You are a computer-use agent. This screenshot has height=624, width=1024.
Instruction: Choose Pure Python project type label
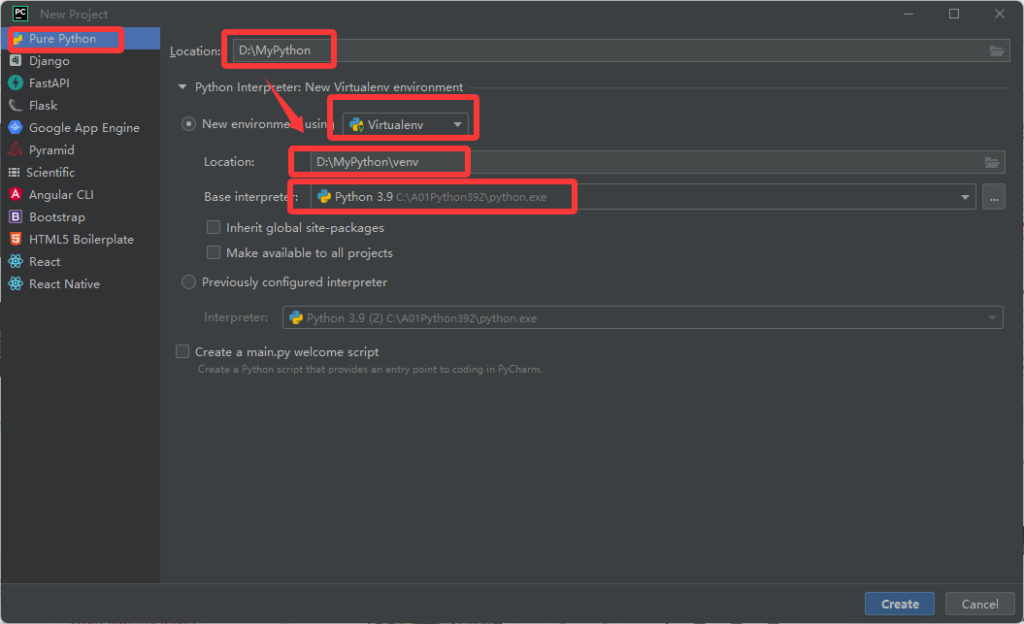(62, 39)
